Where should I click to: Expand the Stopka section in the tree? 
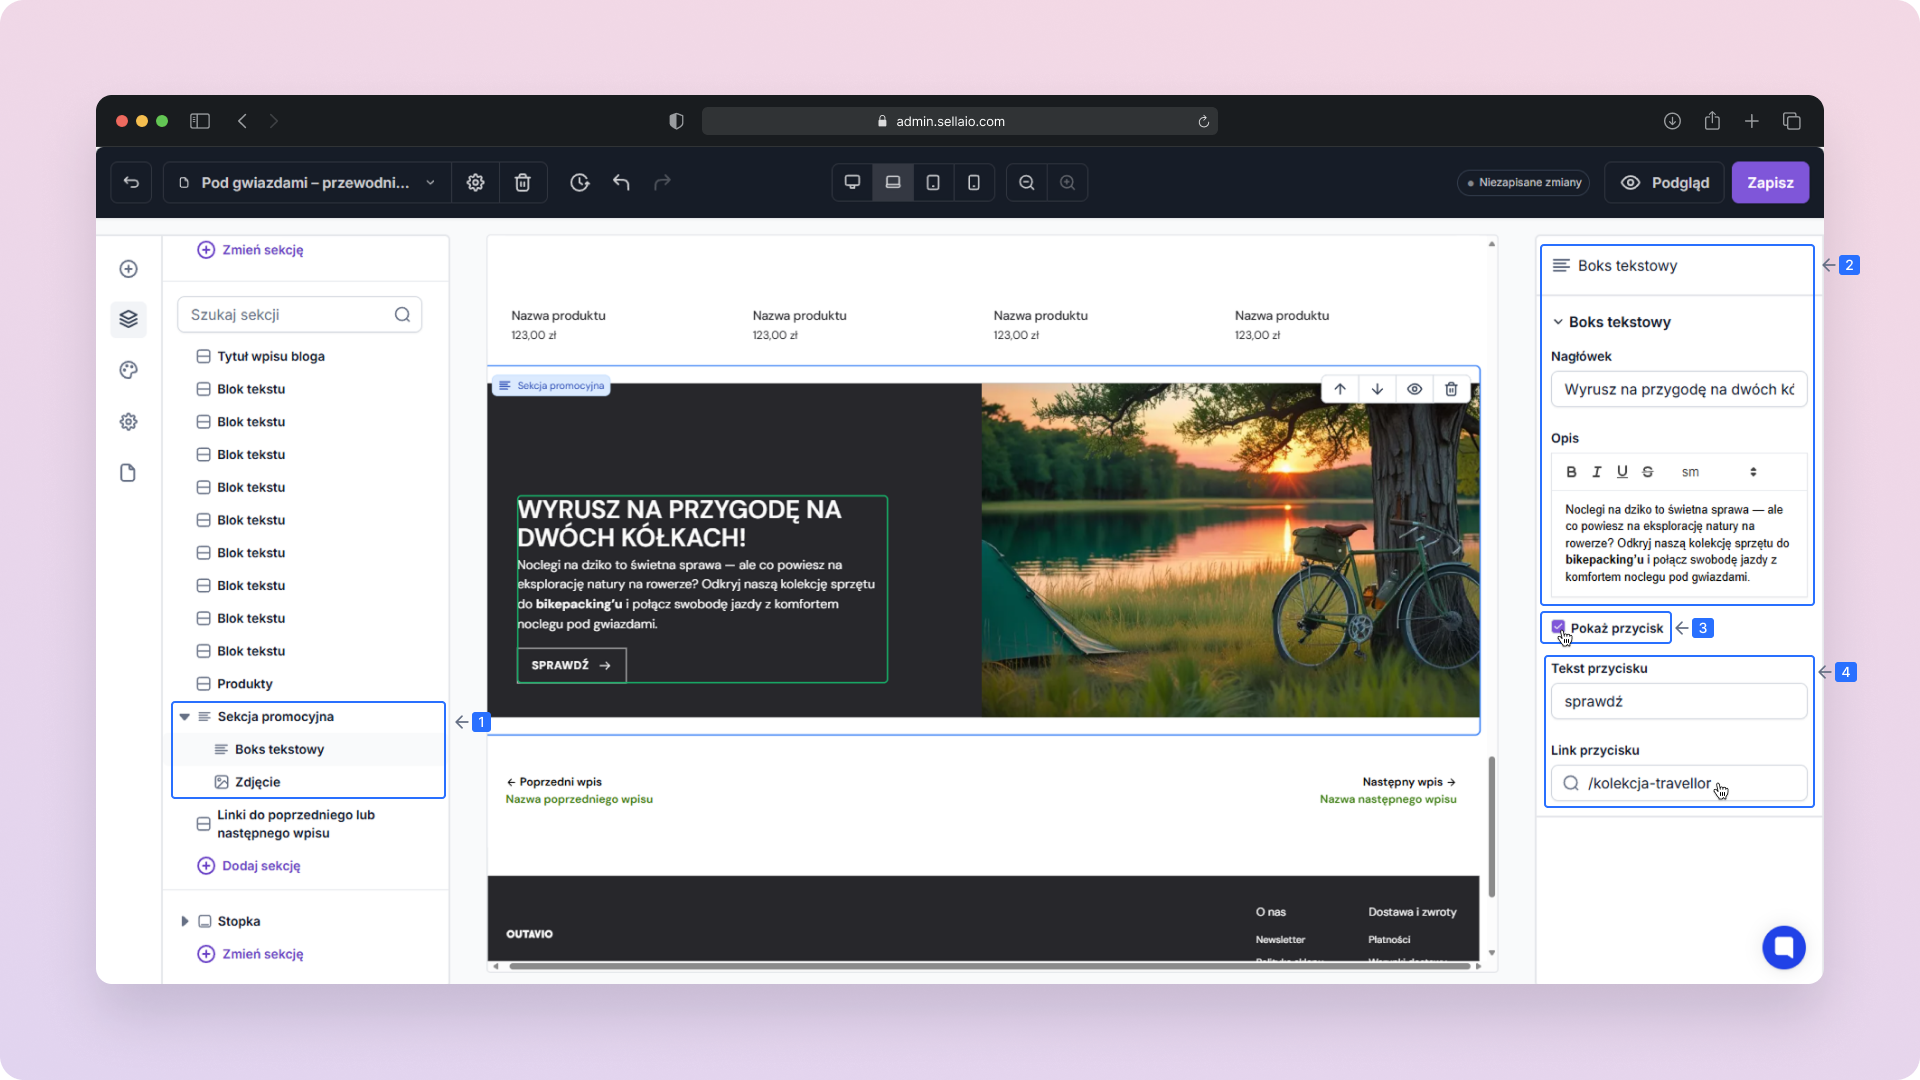click(184, 921)
